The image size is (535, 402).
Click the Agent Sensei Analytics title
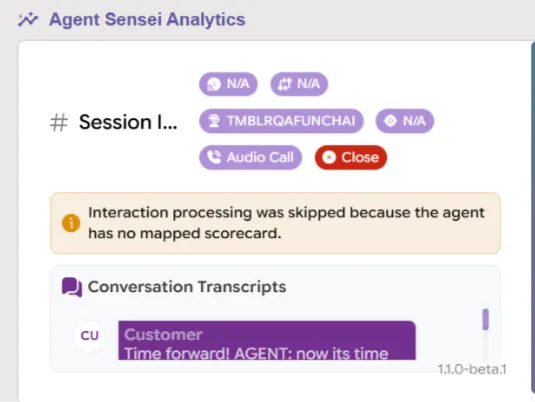(147, 19)
